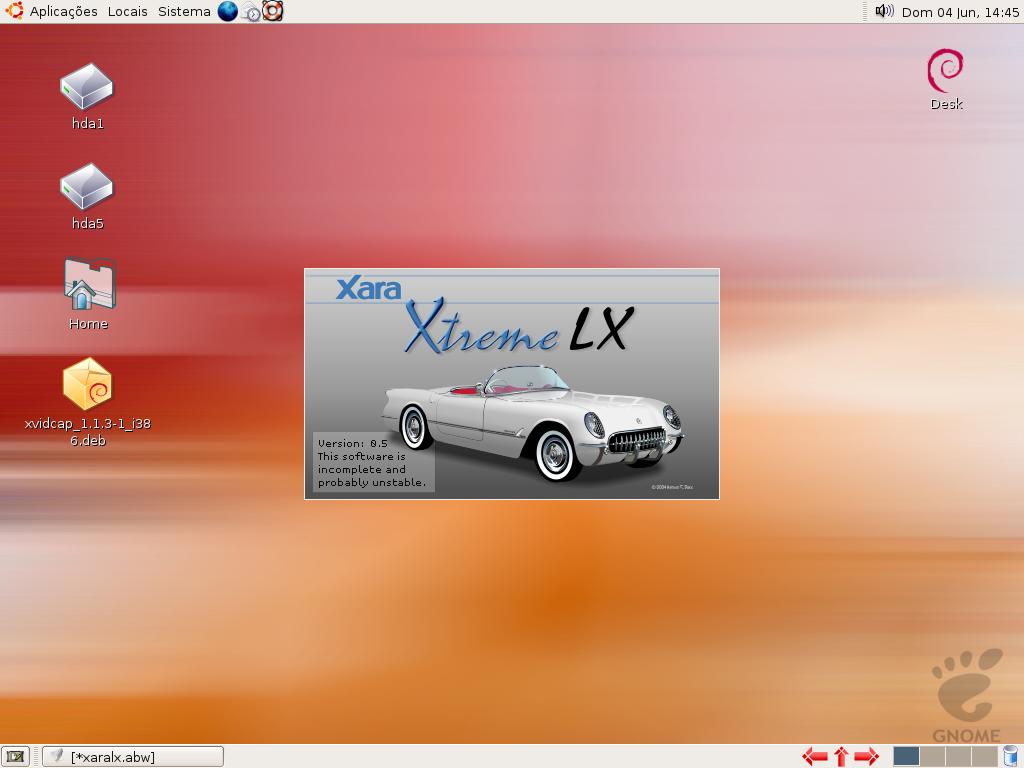Screen dimensions: 1024x768
Task: Open the Aplicações menu
Action: (63, 11)
